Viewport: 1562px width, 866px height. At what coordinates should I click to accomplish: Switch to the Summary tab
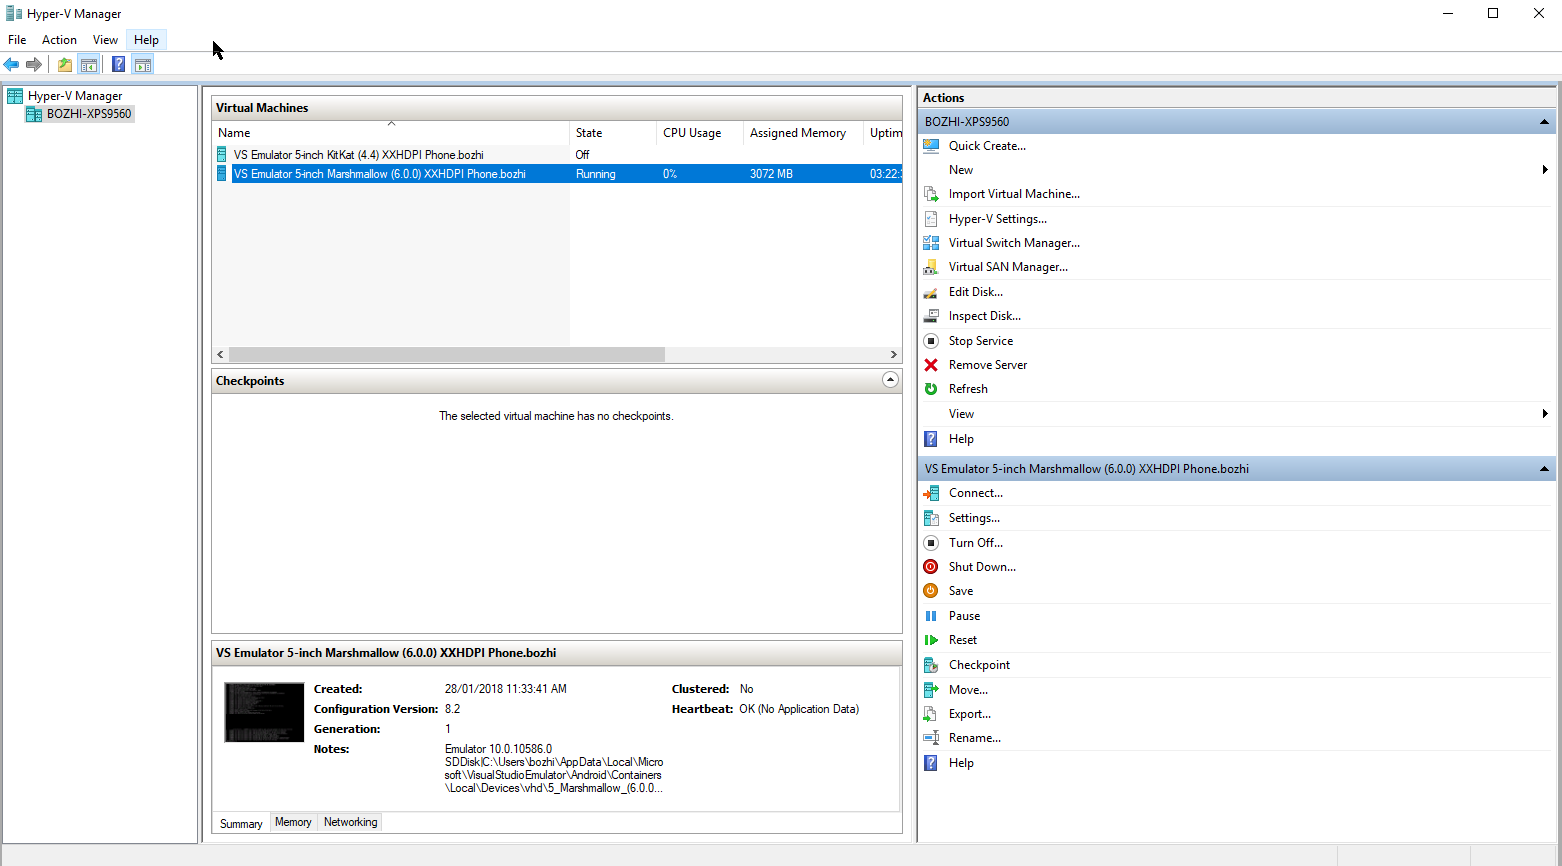[x=241, y=823]
